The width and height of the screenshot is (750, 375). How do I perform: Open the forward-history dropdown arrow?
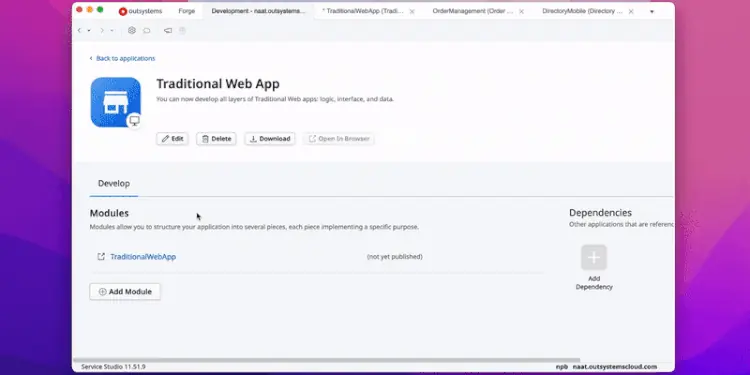click(112, 31)
